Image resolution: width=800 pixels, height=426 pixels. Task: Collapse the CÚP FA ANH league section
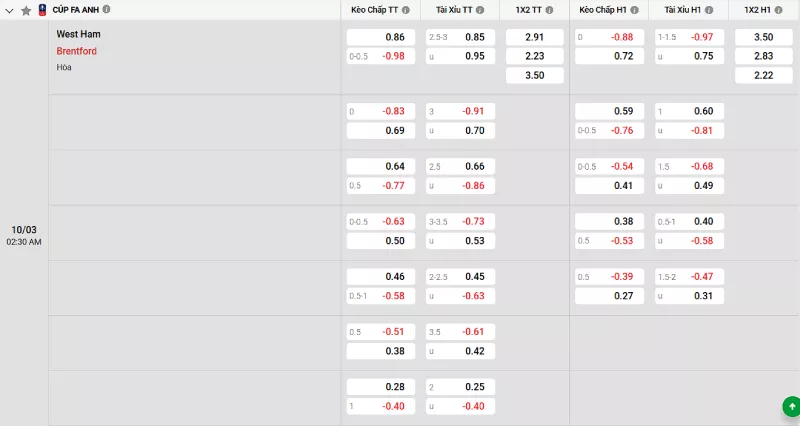(10, 10)
